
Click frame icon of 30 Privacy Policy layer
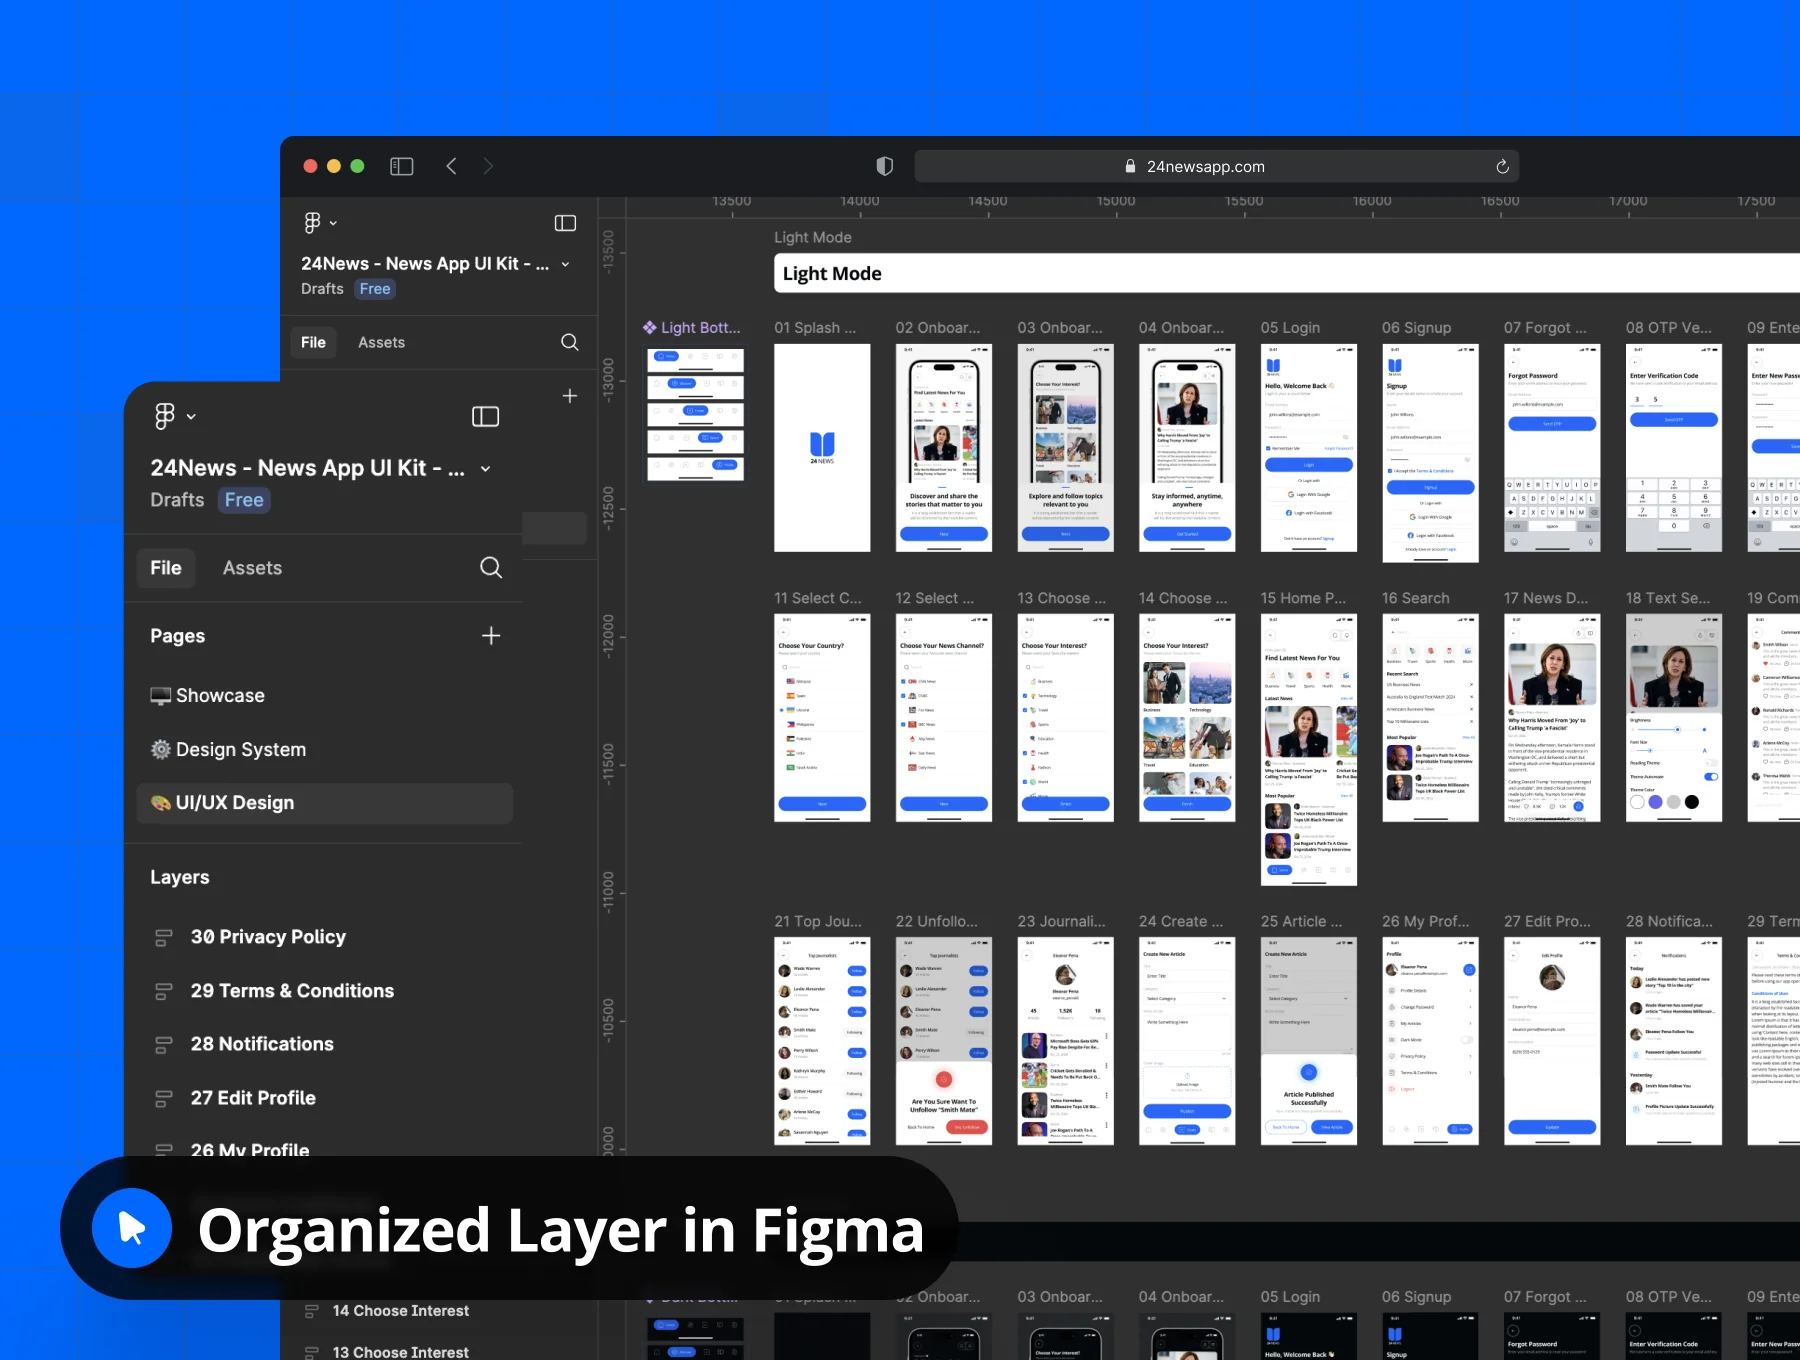[163, 938]
